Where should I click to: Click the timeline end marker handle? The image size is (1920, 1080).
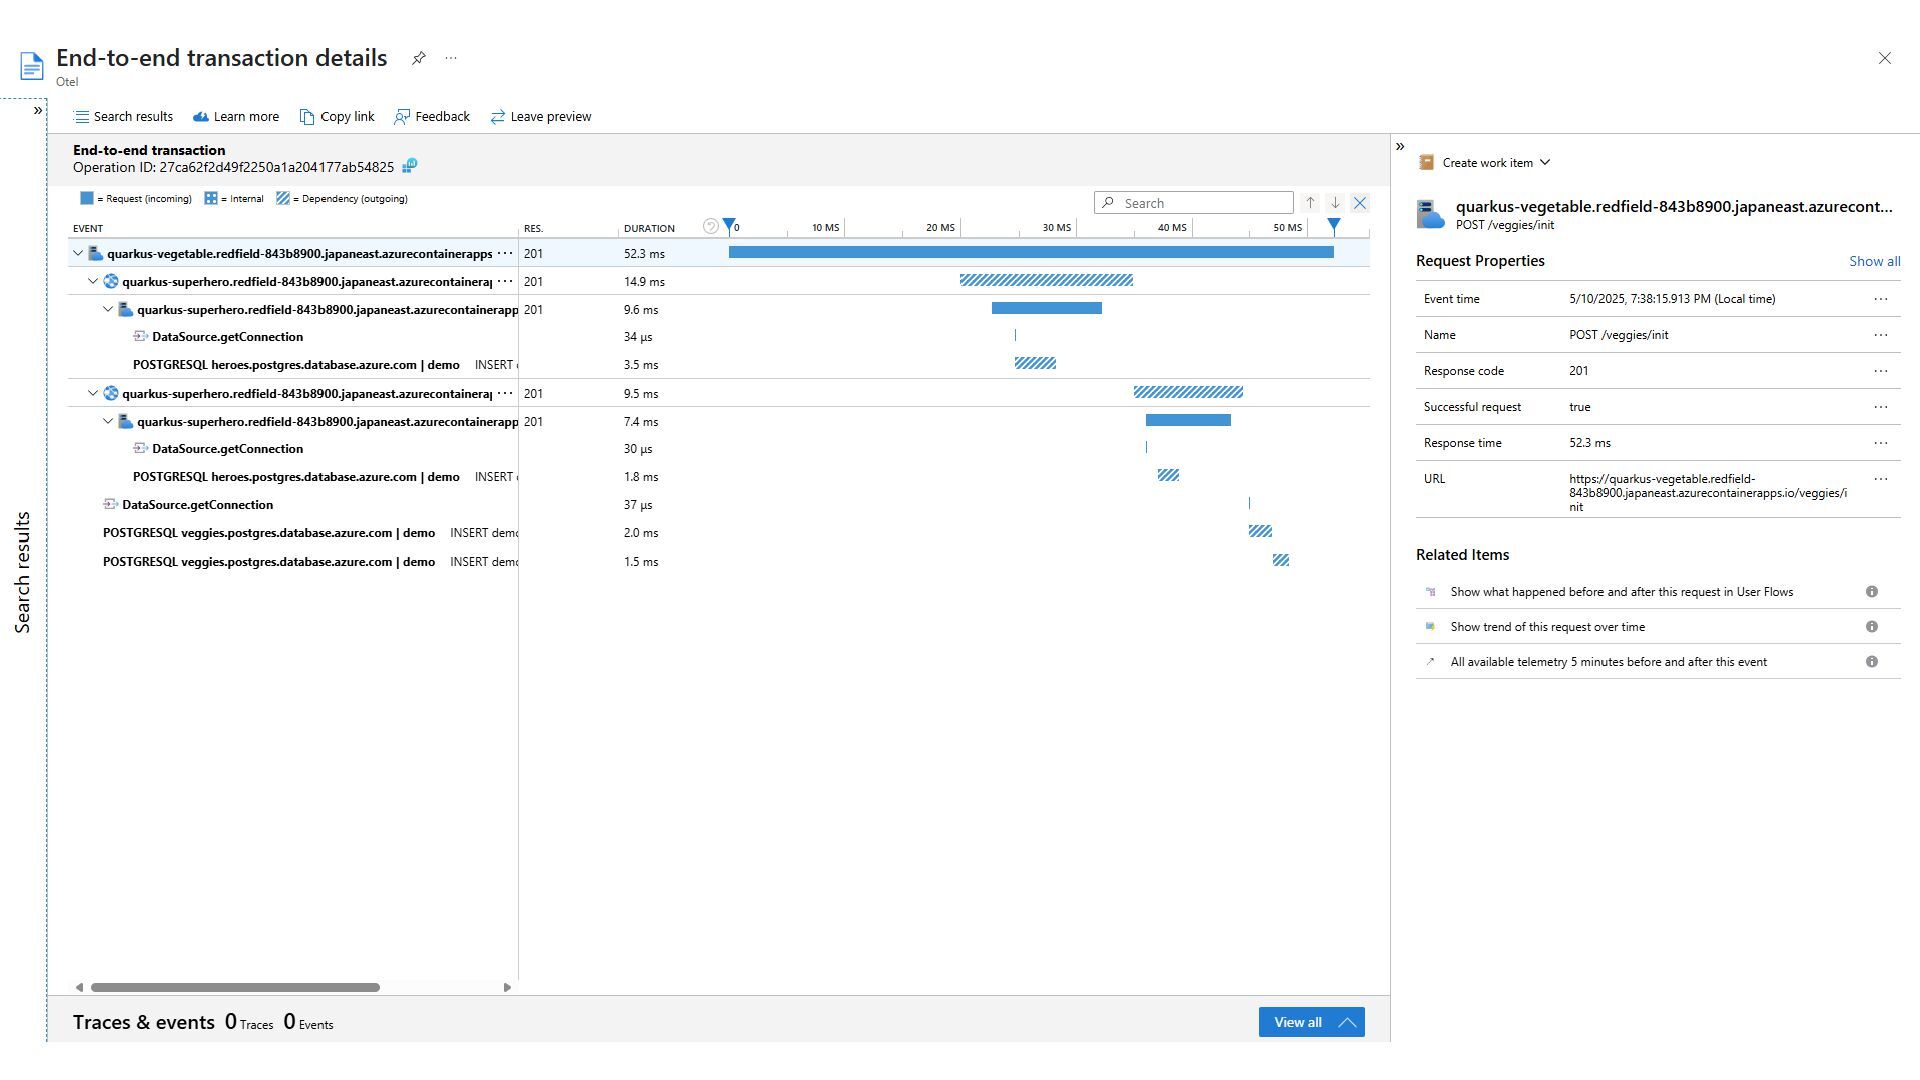click(x=1333, y=227)
